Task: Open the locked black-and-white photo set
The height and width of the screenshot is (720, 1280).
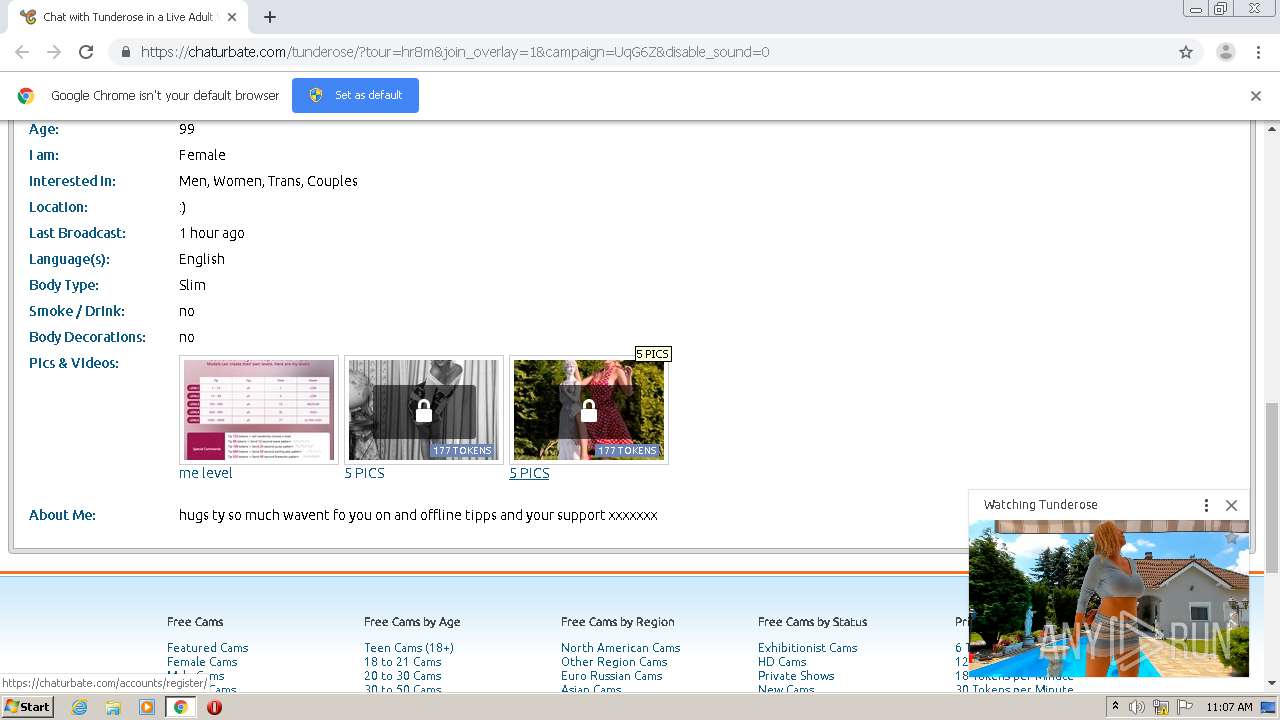Action: pos(424,409)
